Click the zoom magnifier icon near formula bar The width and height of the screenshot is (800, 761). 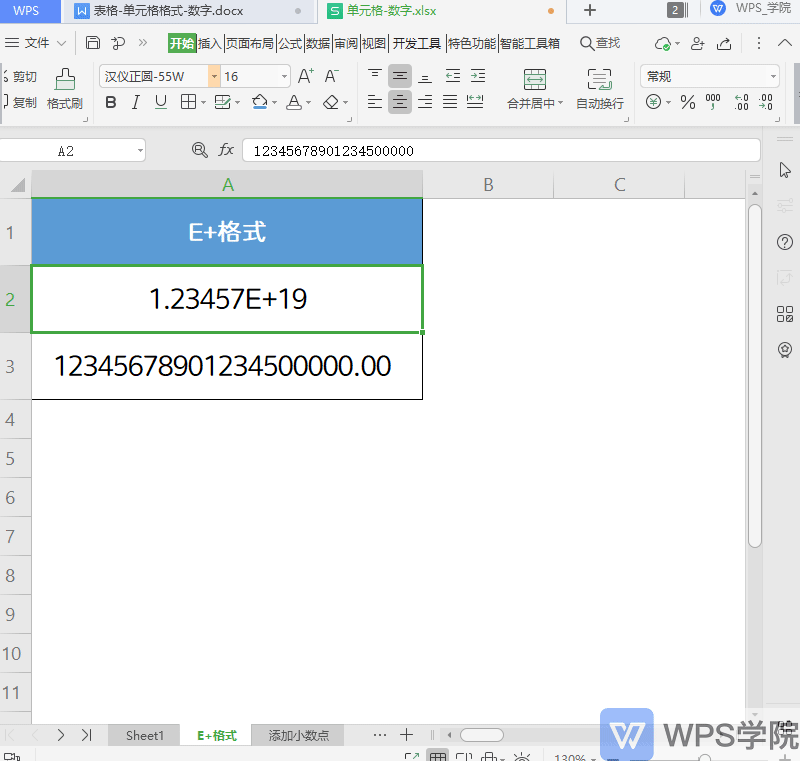point(199,150)
